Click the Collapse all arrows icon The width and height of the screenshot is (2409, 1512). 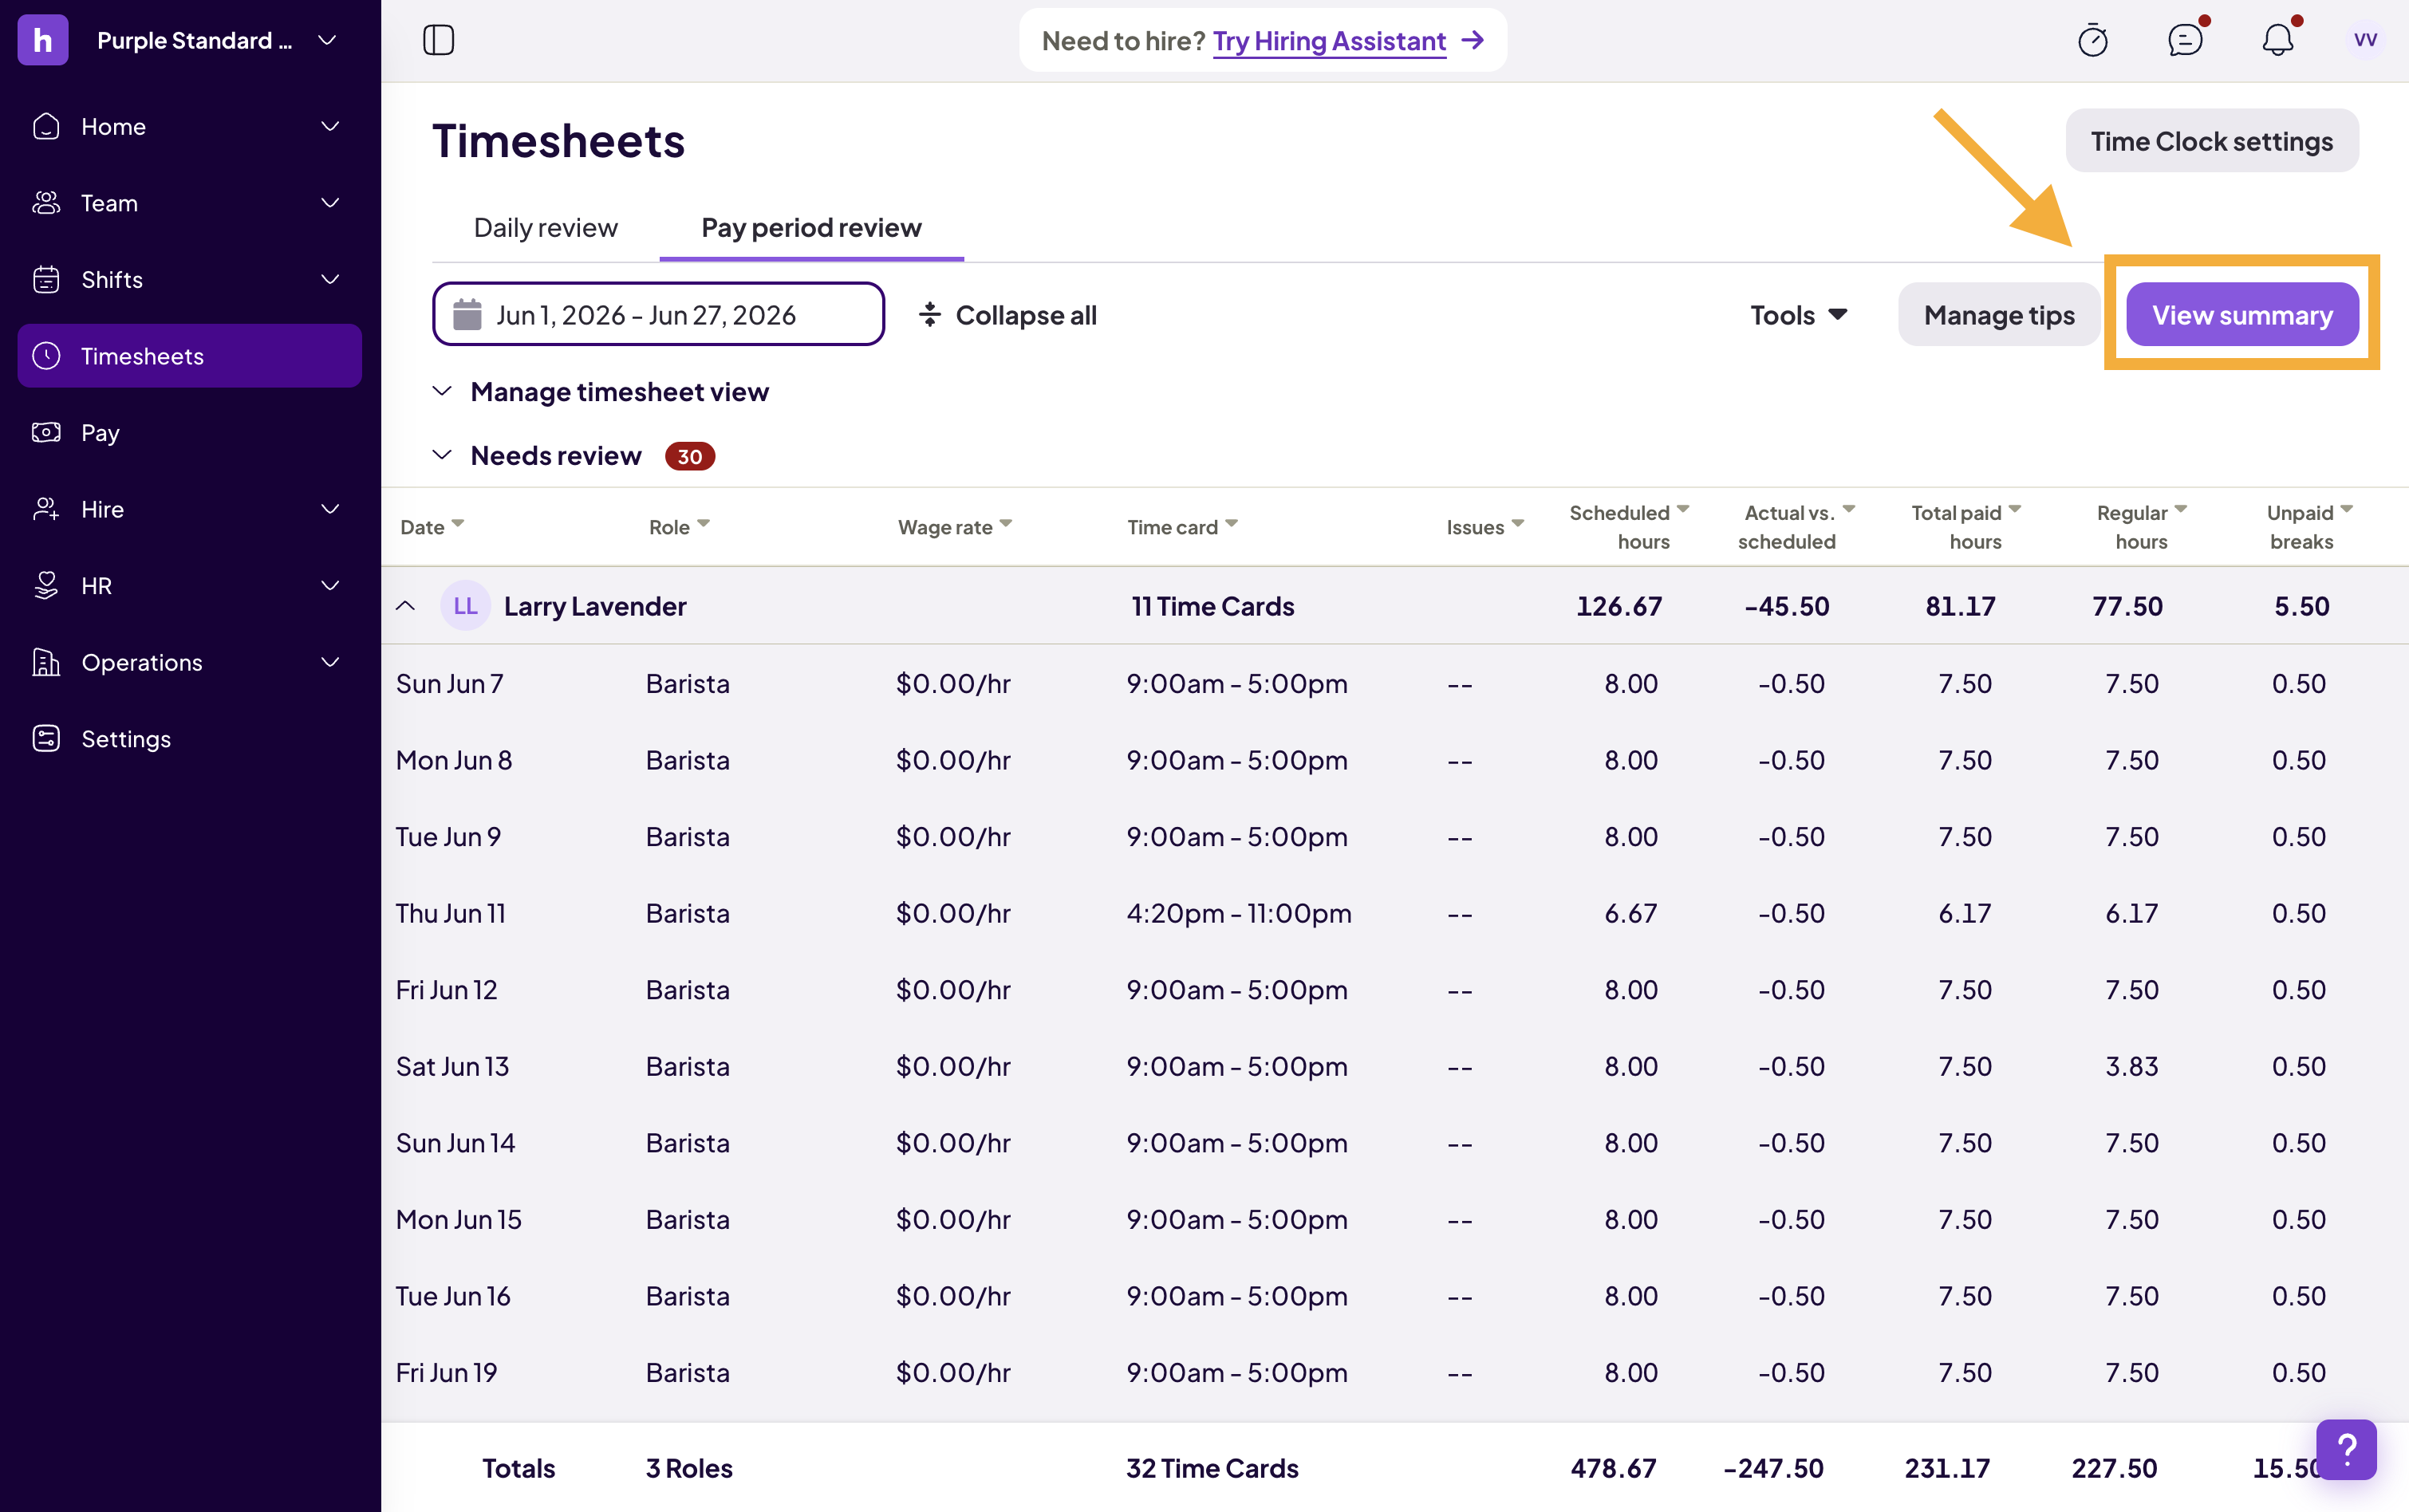[x=930, y=315]
